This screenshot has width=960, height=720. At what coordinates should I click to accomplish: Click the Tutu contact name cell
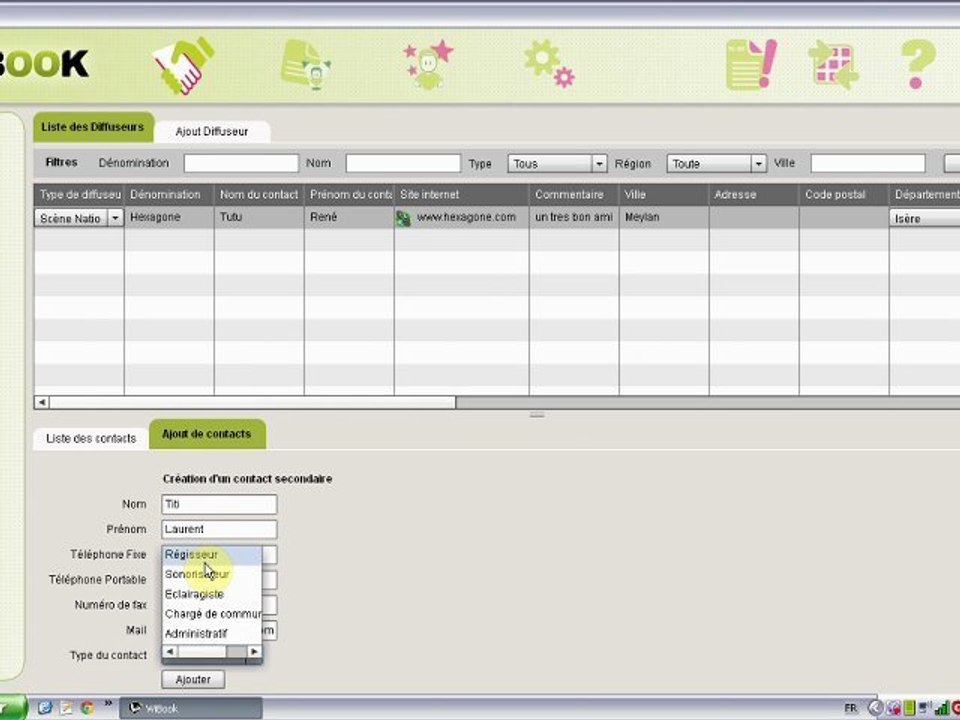259,218
